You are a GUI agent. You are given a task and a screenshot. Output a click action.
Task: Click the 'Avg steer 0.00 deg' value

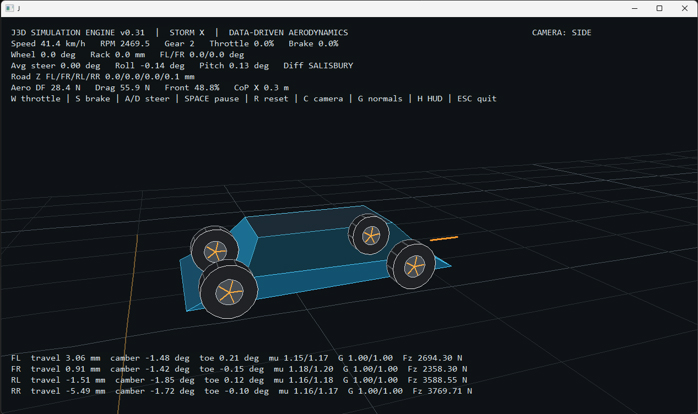(56, 66)
